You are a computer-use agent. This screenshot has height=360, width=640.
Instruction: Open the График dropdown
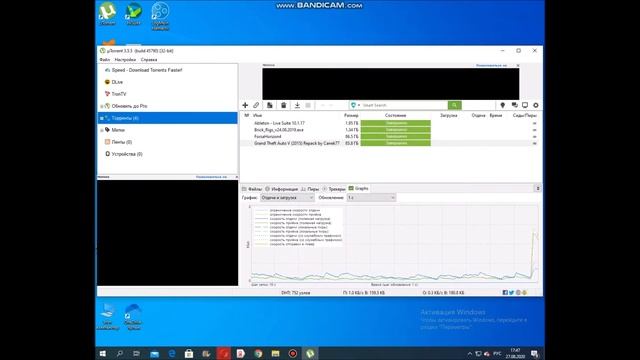coord(287,198)
